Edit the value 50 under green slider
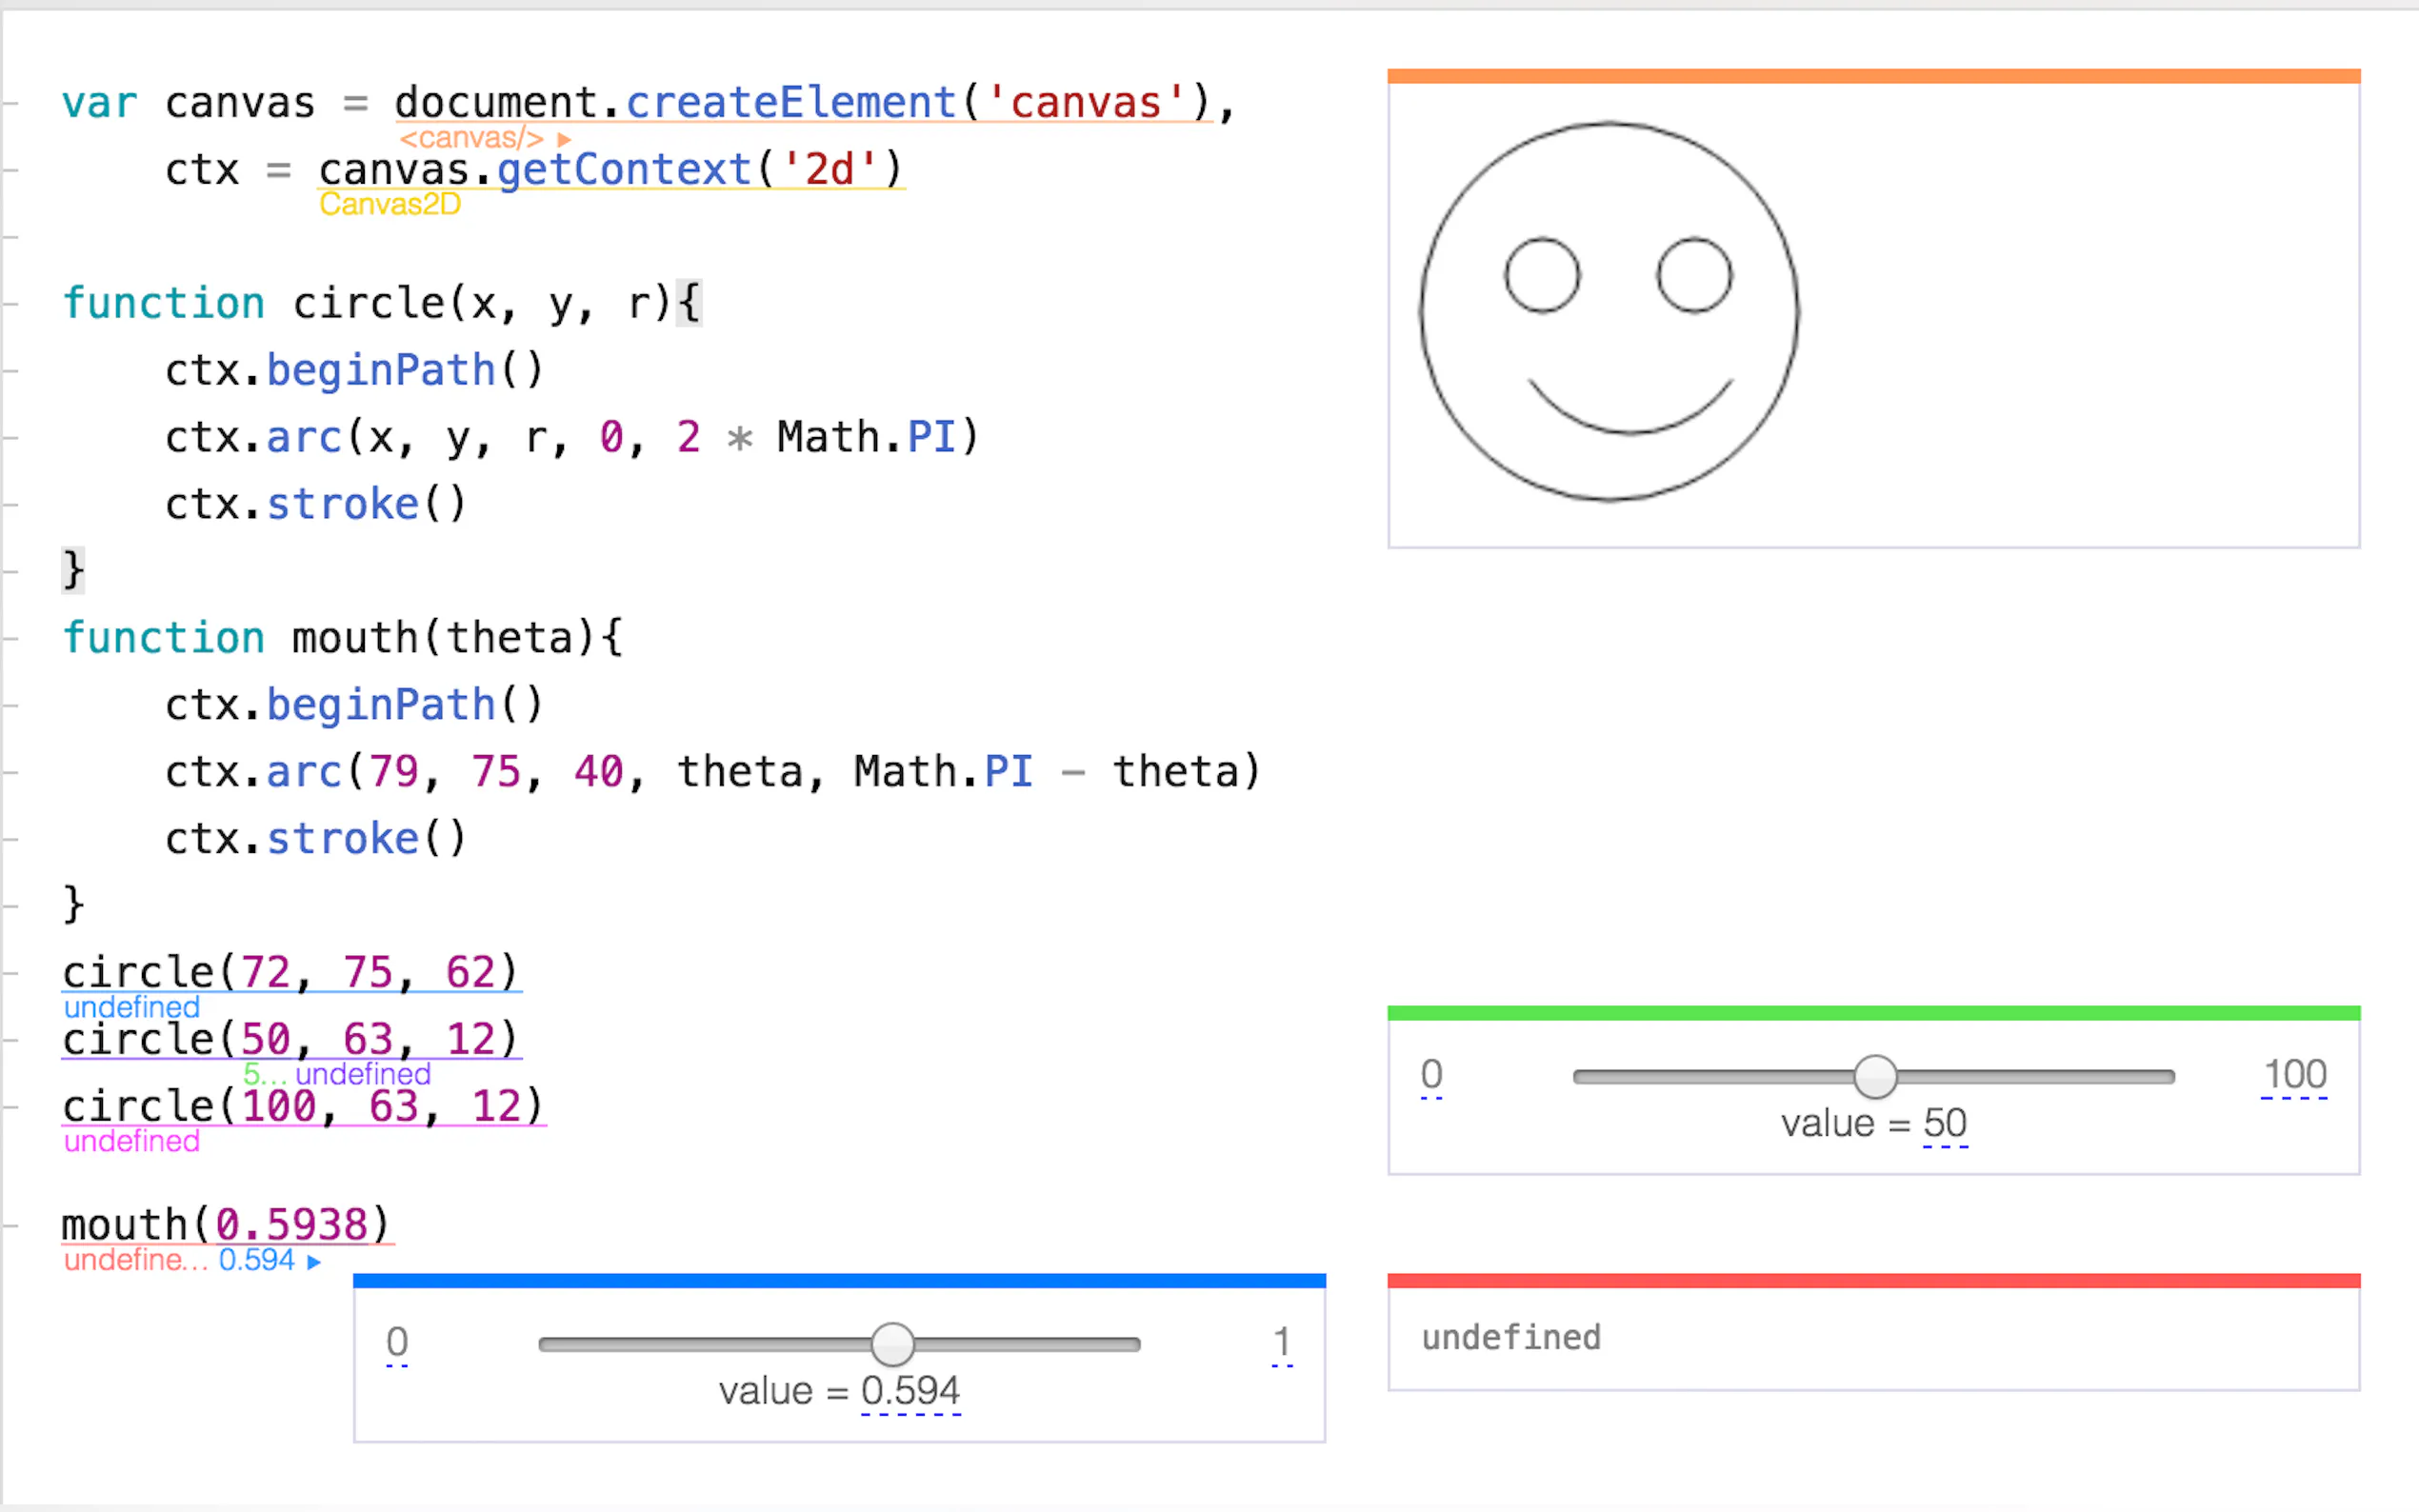Image resolution: width=2419 pixels, height=1512 pixels. click(x=1945, y=1124)
